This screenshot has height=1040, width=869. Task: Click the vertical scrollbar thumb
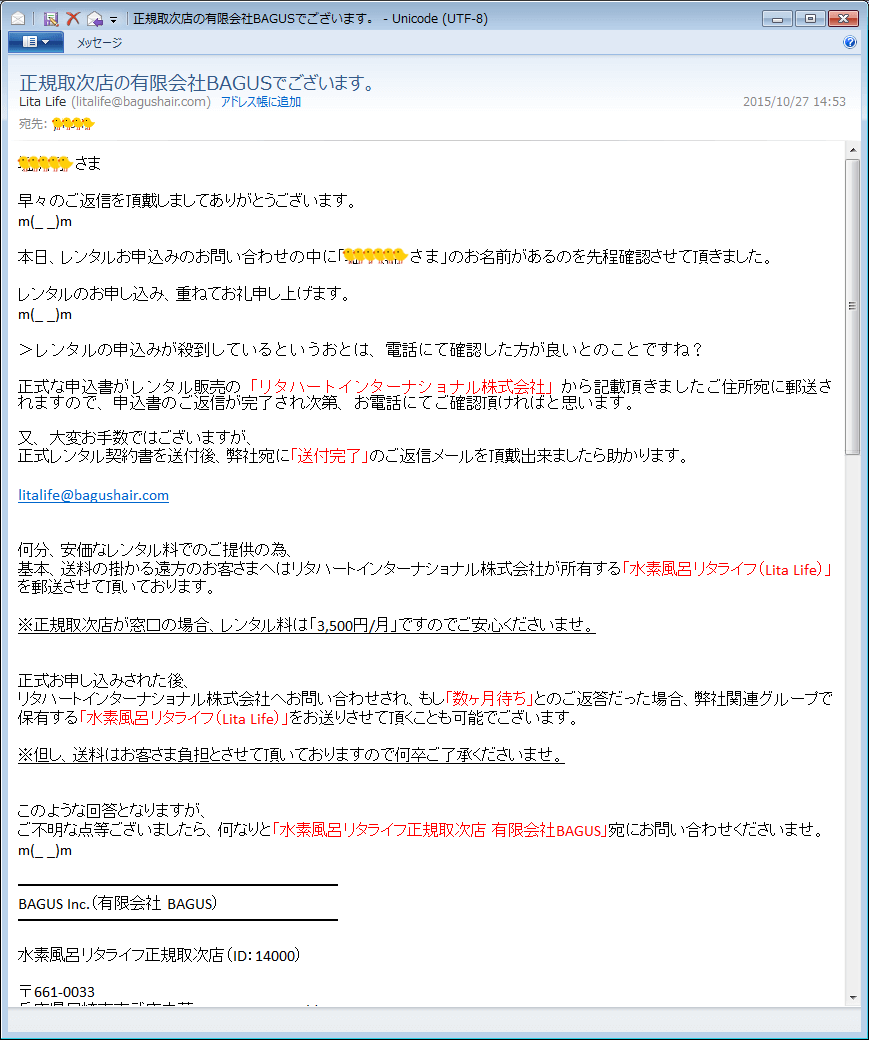pyautogui.click(x=852, y=306)
